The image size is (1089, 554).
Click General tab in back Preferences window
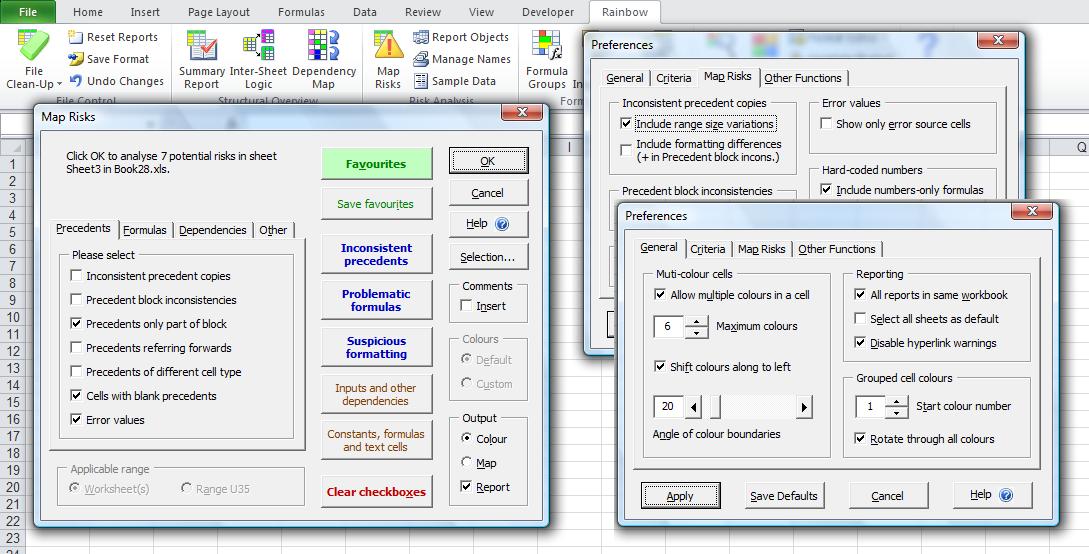point(624,78)
